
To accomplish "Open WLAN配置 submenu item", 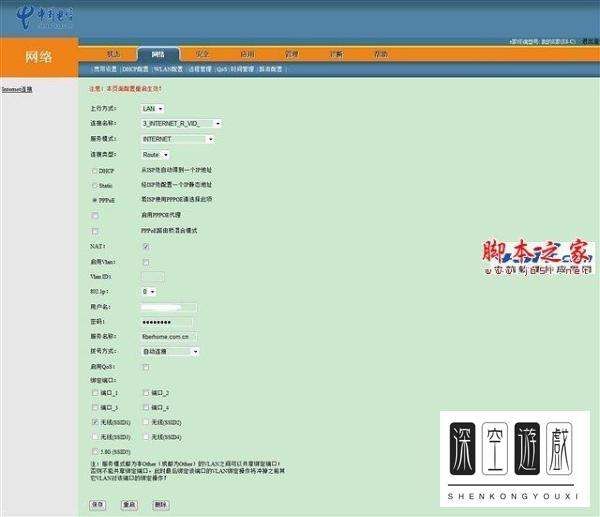I will pos(168,69).
